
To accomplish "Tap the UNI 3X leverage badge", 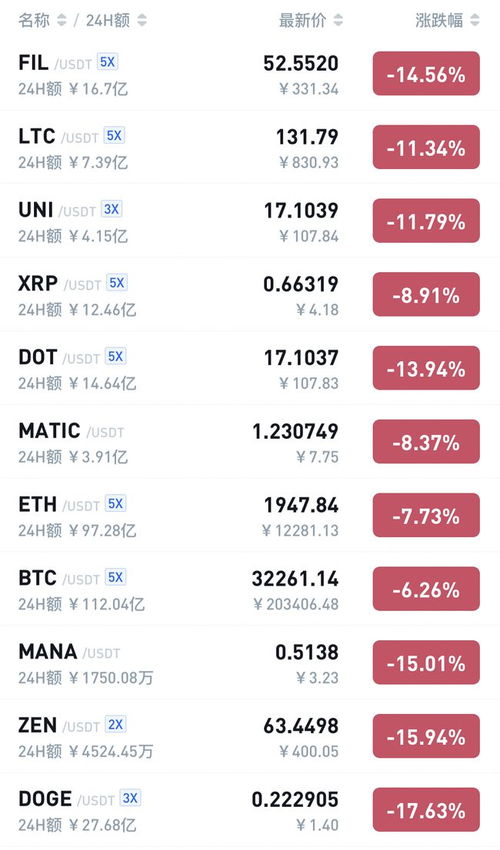I will [x=112, y=209].
